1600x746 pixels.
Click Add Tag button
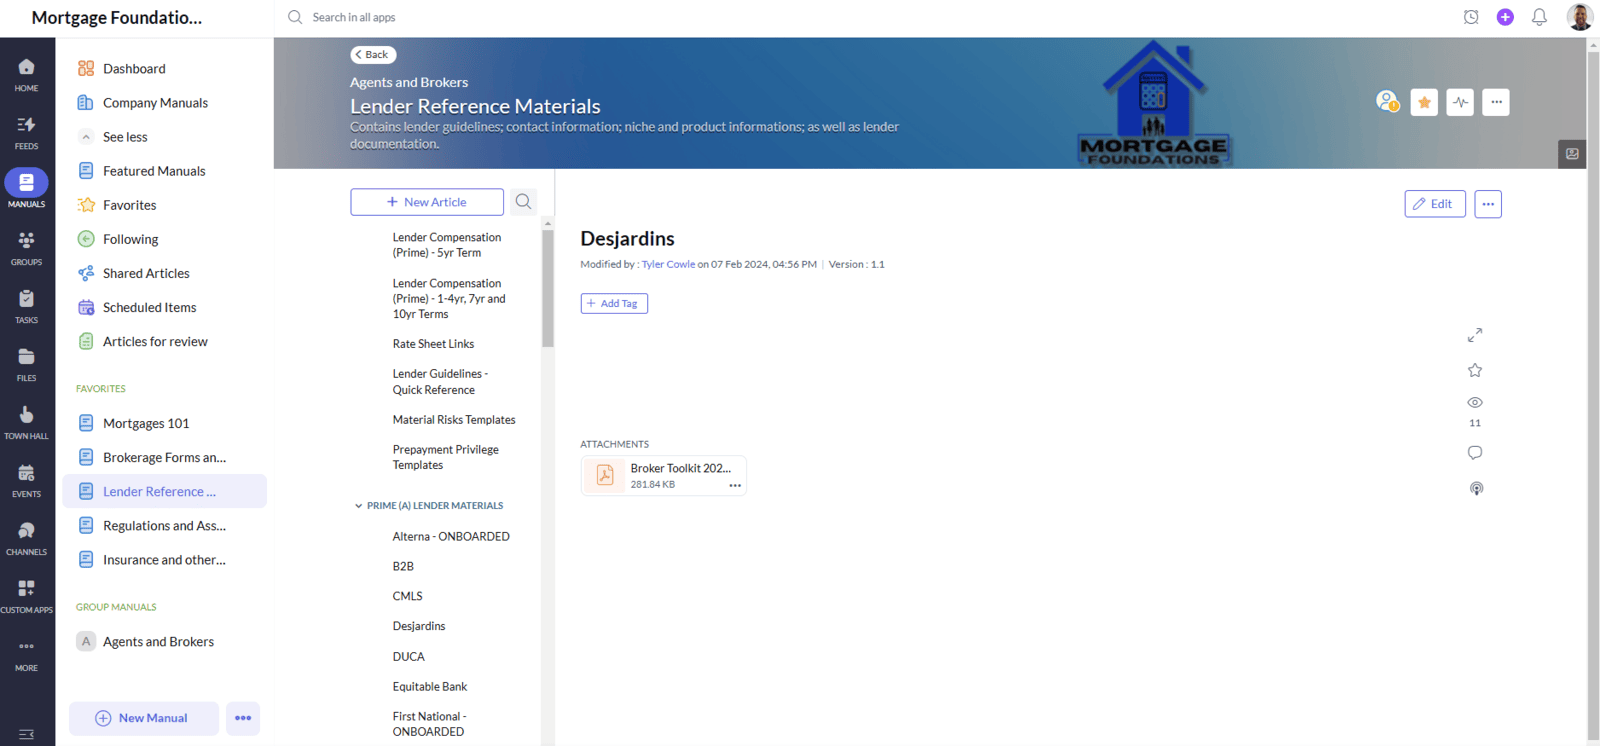coord(614,303)
